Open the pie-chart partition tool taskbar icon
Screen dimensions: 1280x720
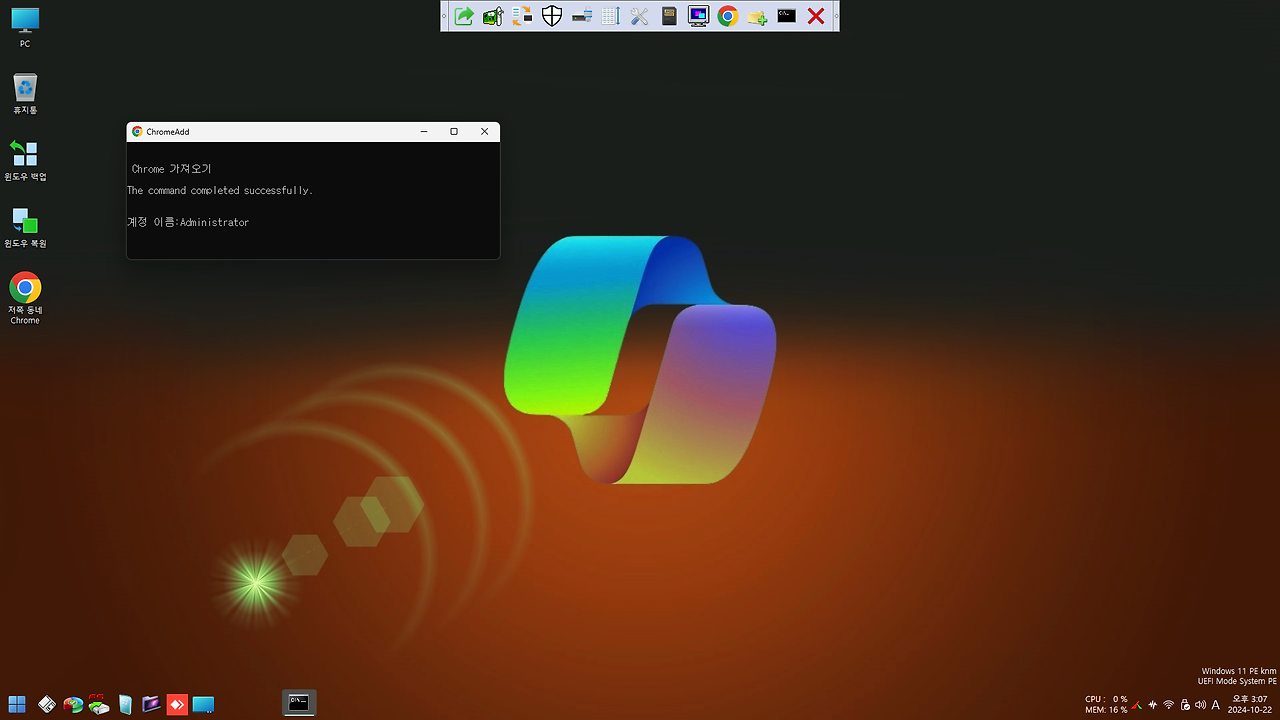click(x=73, y=704)
